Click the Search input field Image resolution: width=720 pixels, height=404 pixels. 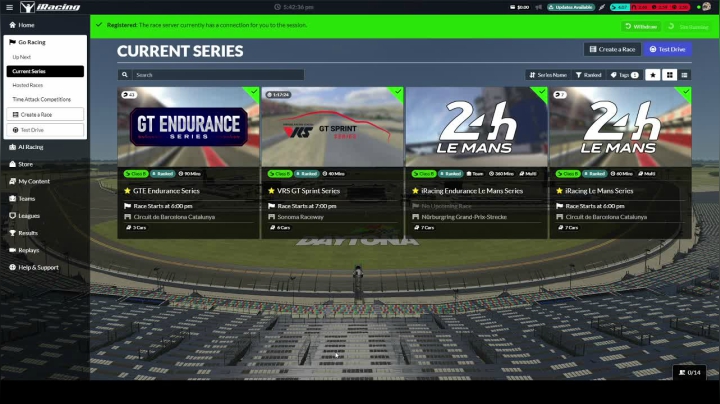pos(218,75)
